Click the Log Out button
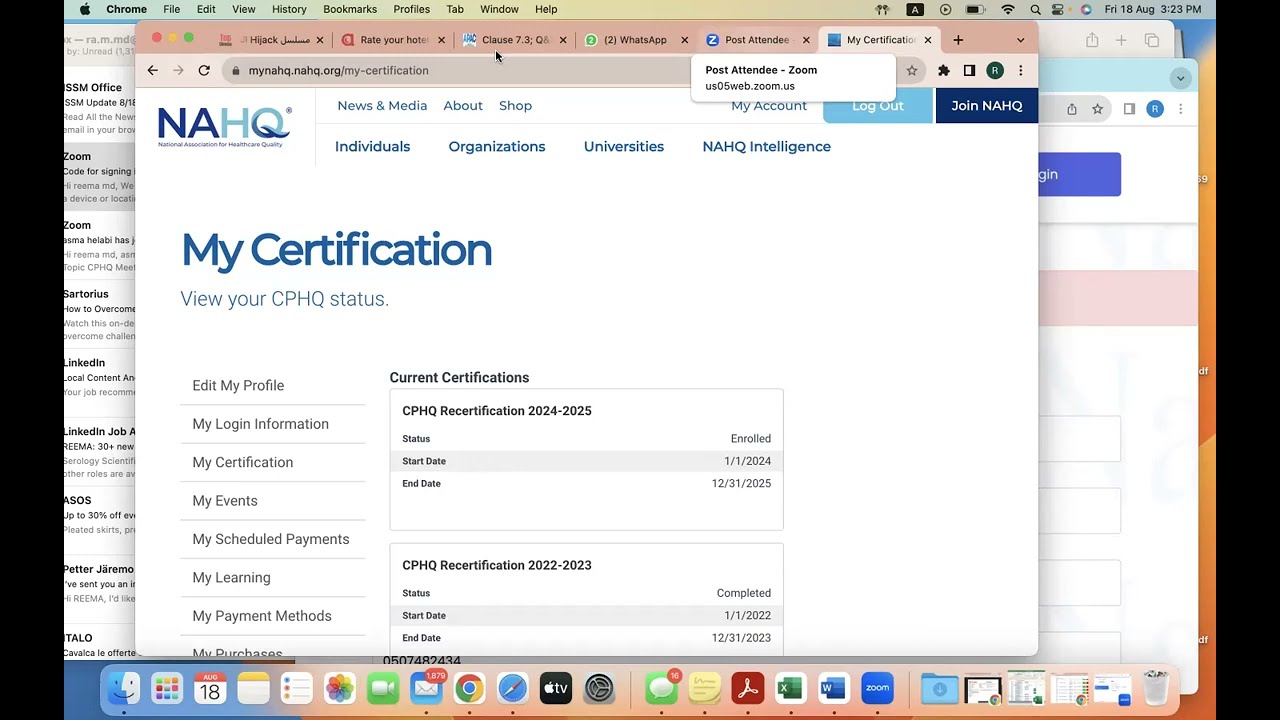The width and height of the screenshot is (1280, 720). [878, 106]
